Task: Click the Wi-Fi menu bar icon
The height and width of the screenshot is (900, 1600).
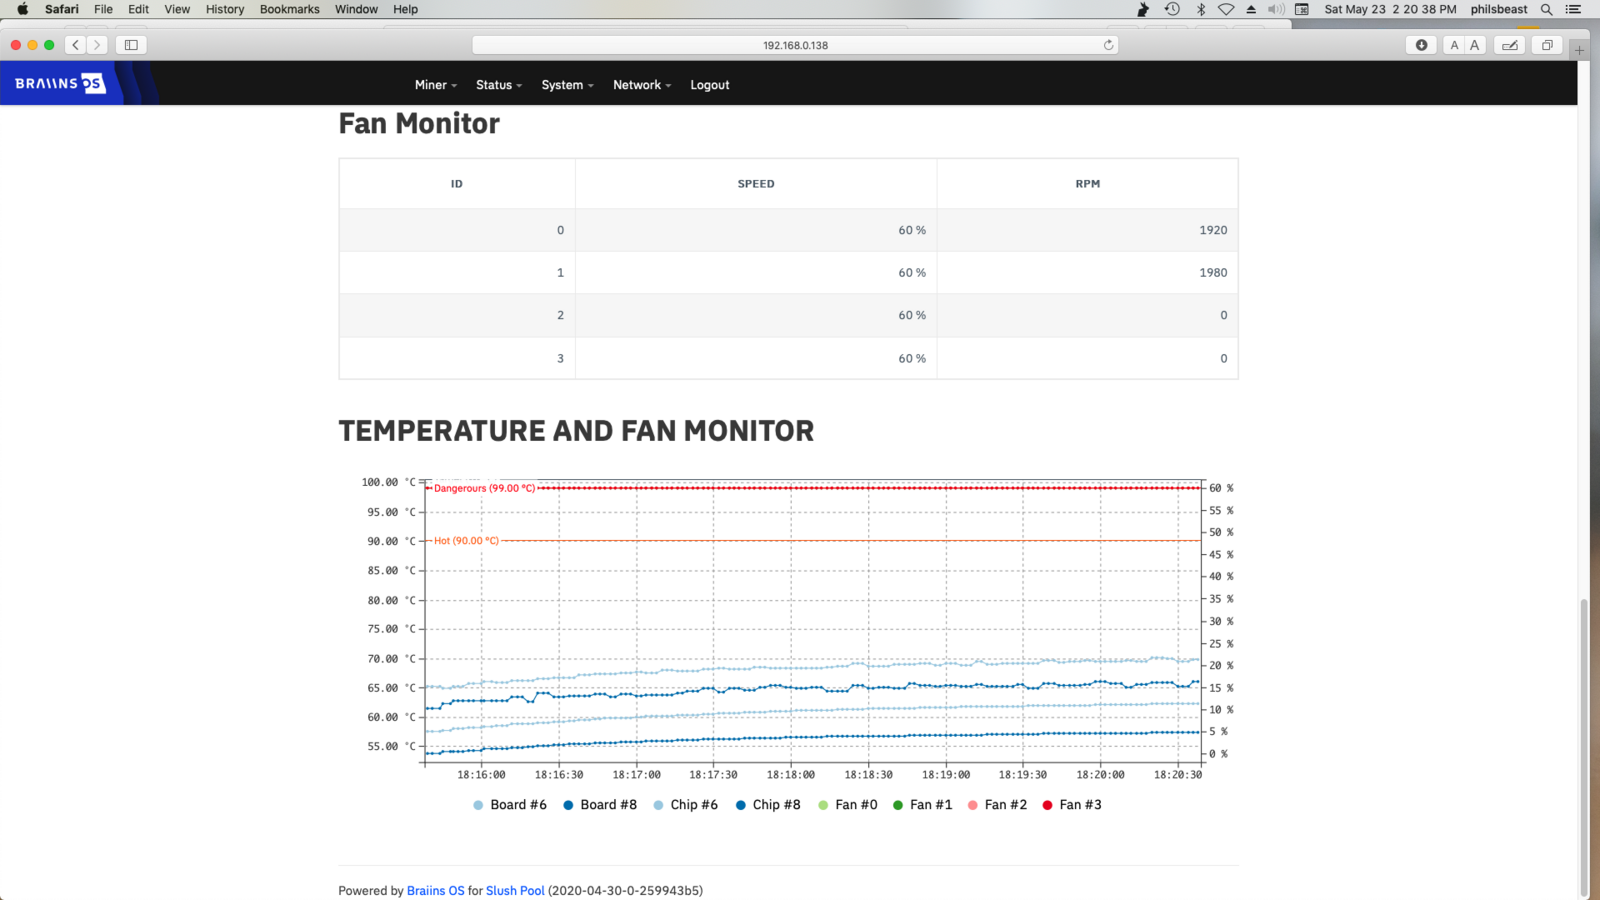Action: [x=1226, y=9]
